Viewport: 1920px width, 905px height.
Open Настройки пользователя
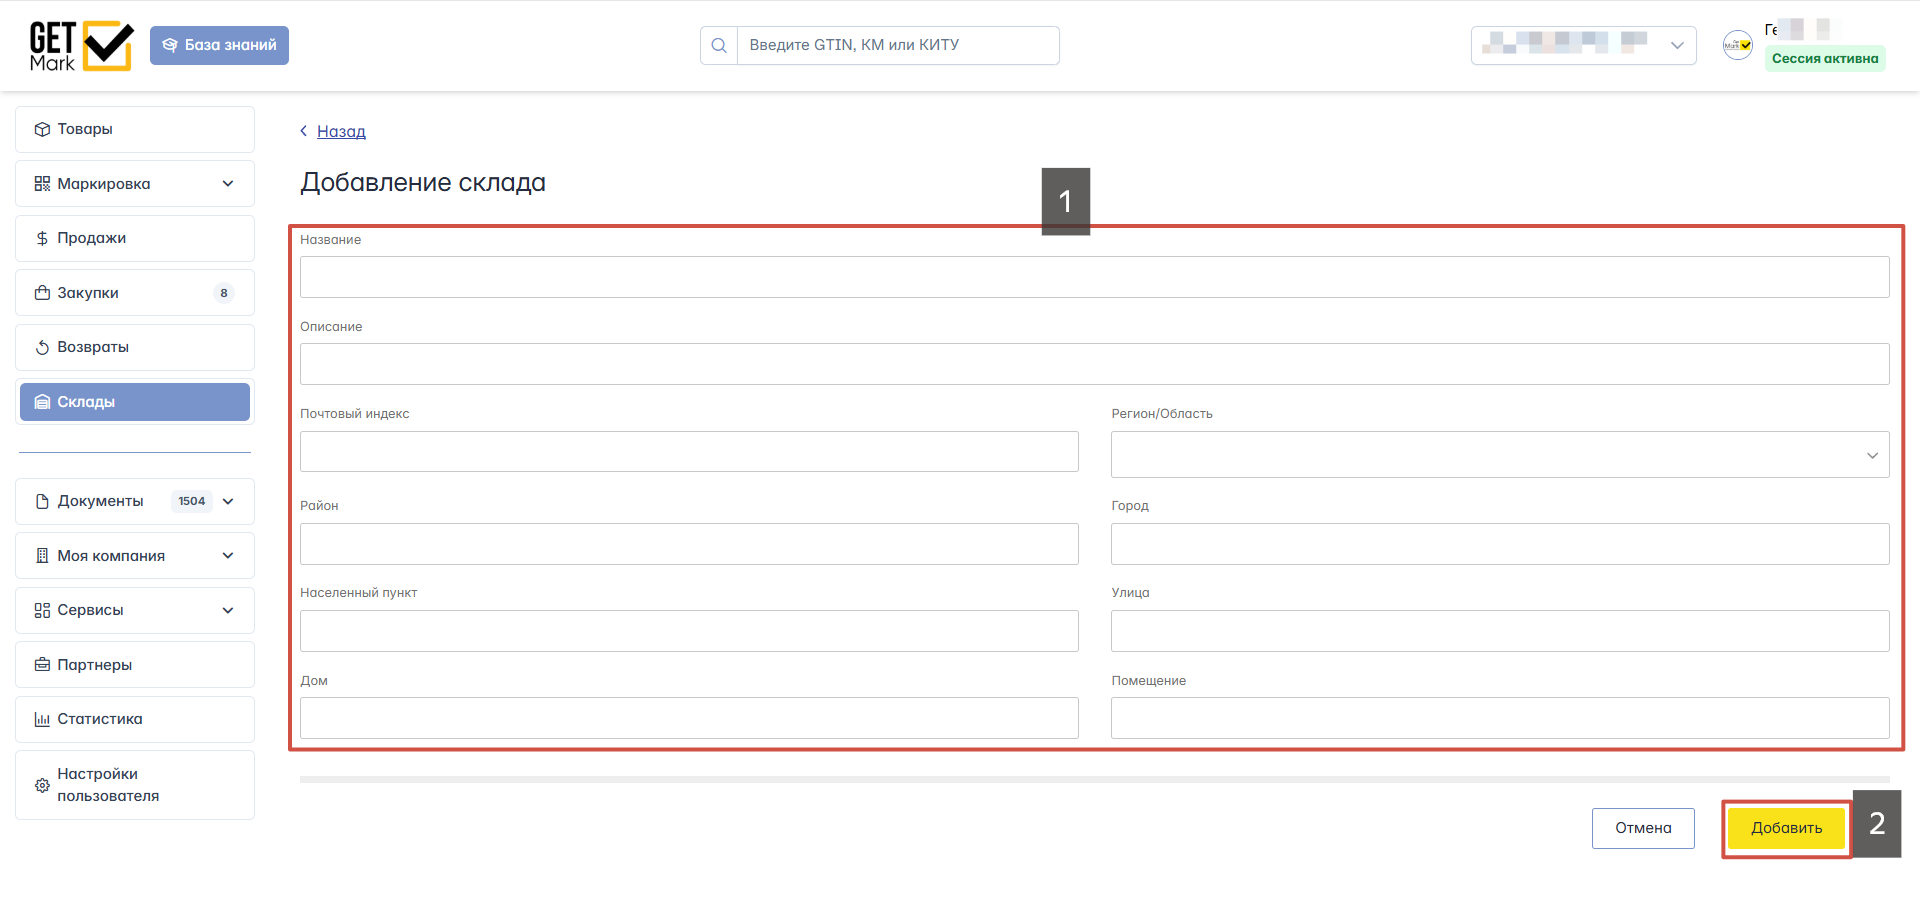pos(135,785)
